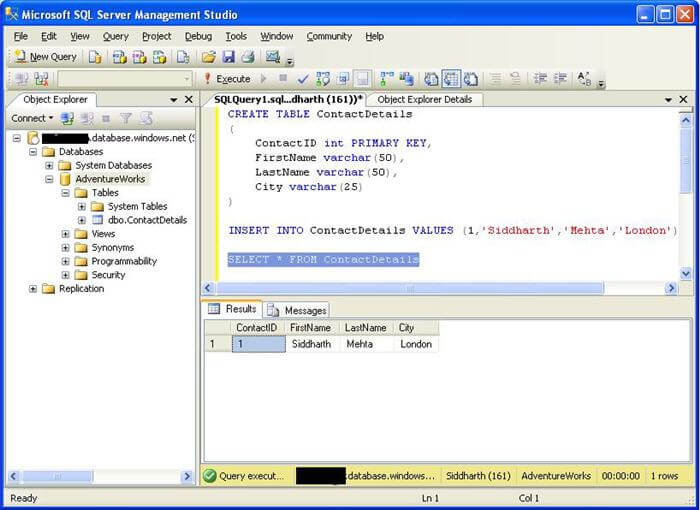Click the Execute button
The width and height of the screenshot is (700, 510).
227,79
